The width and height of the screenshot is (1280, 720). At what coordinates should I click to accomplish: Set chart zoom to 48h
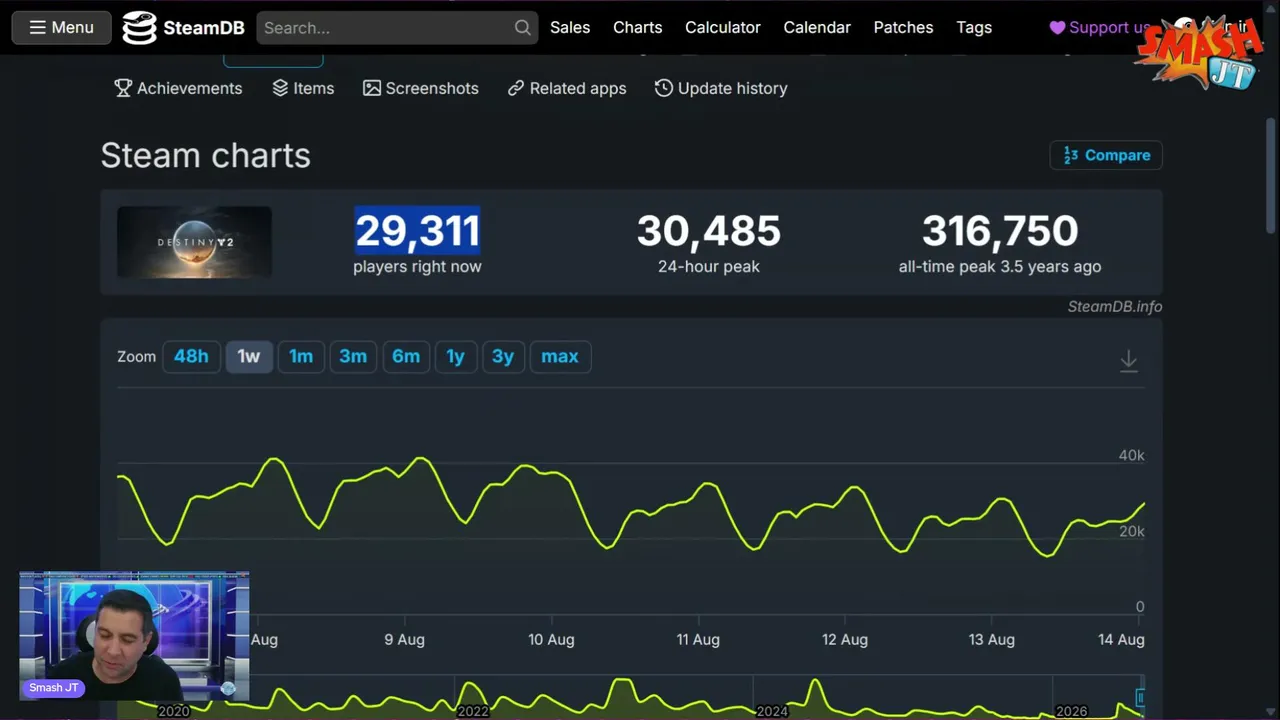click(x=191, y=356)
